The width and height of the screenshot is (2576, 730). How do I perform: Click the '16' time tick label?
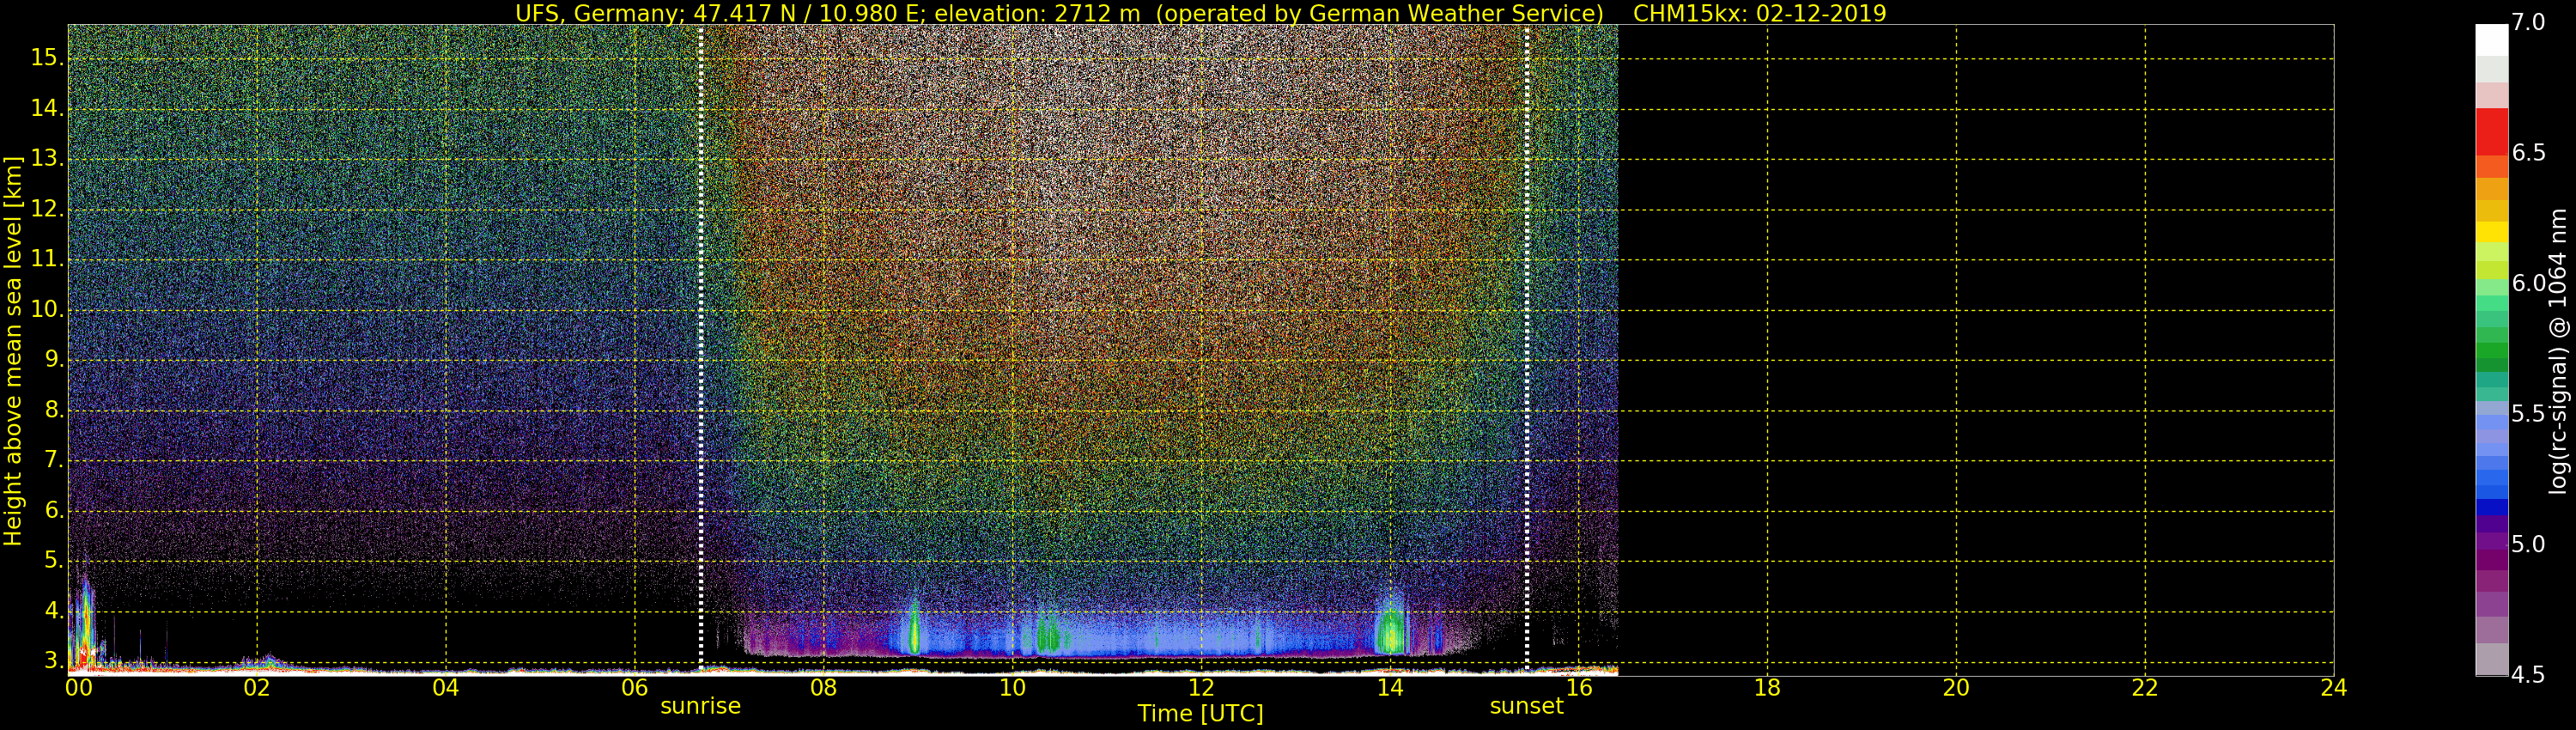coord(1579,687)
